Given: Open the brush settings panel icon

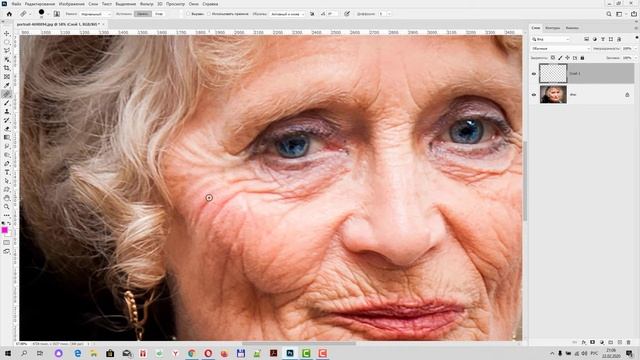Looking at the screenshot, I should (57, 14).
